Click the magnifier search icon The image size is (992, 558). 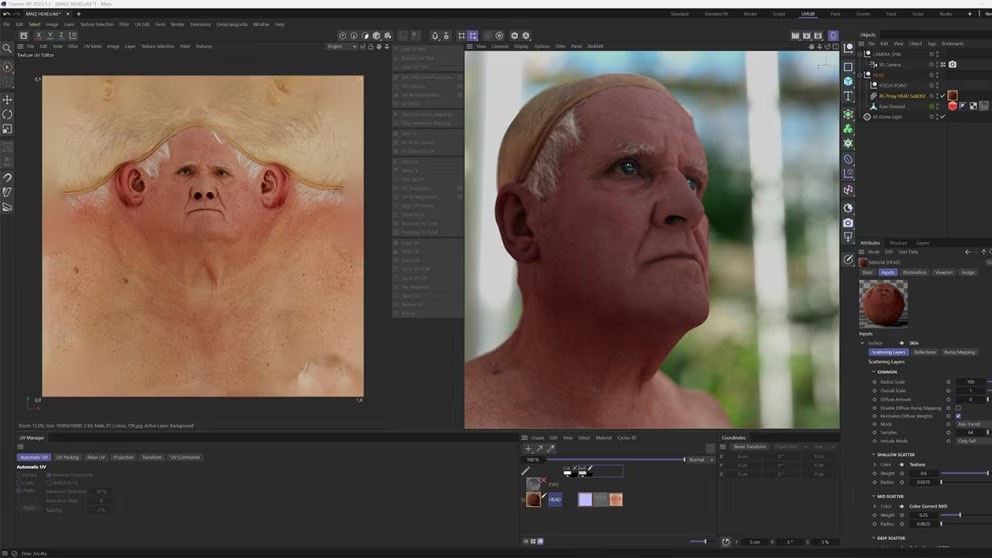pyautogui.click(x=7, y=48)
